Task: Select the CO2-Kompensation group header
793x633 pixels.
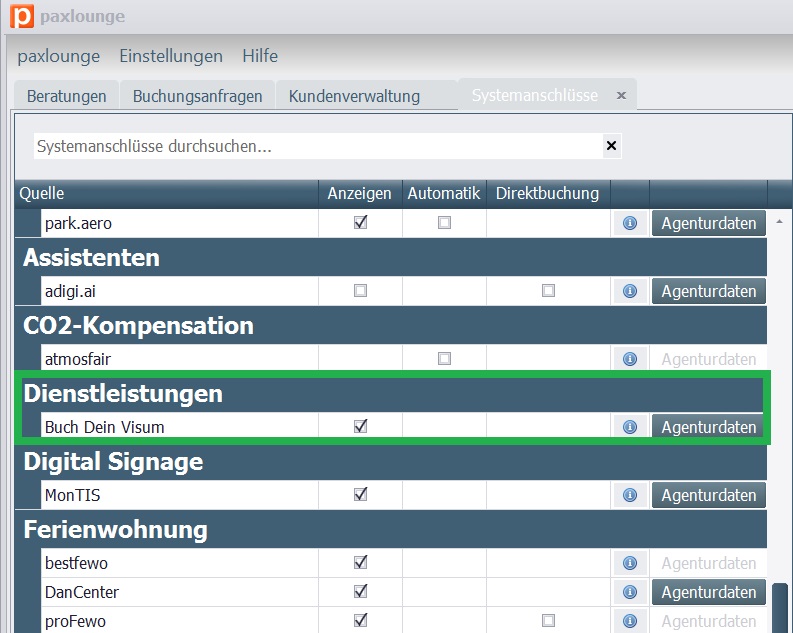Action: (x=391, y=325)
